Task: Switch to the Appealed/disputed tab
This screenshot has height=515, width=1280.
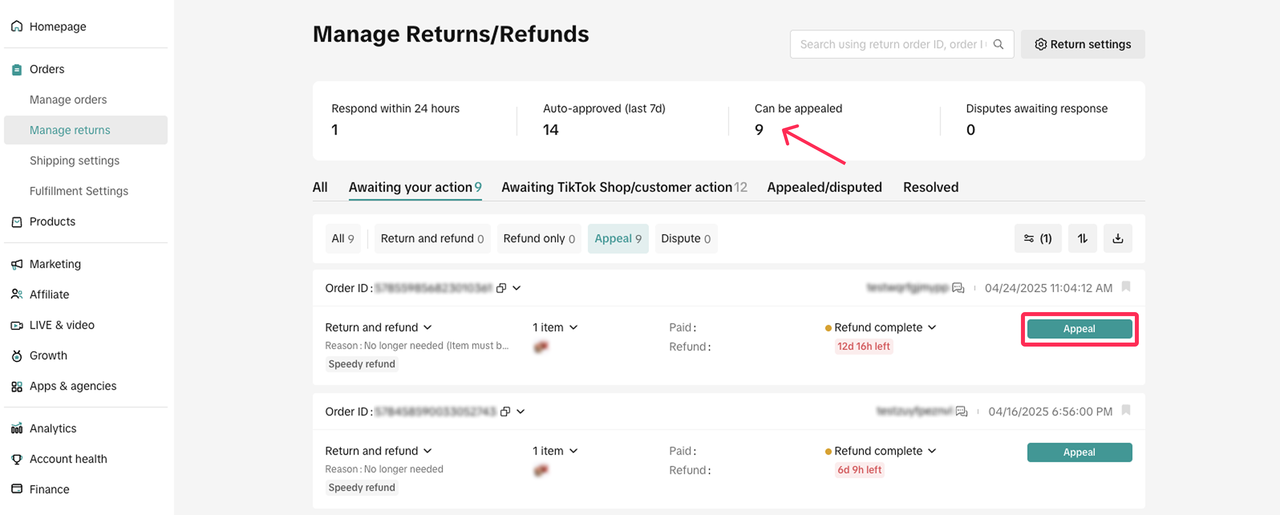Action: point(824,187)
